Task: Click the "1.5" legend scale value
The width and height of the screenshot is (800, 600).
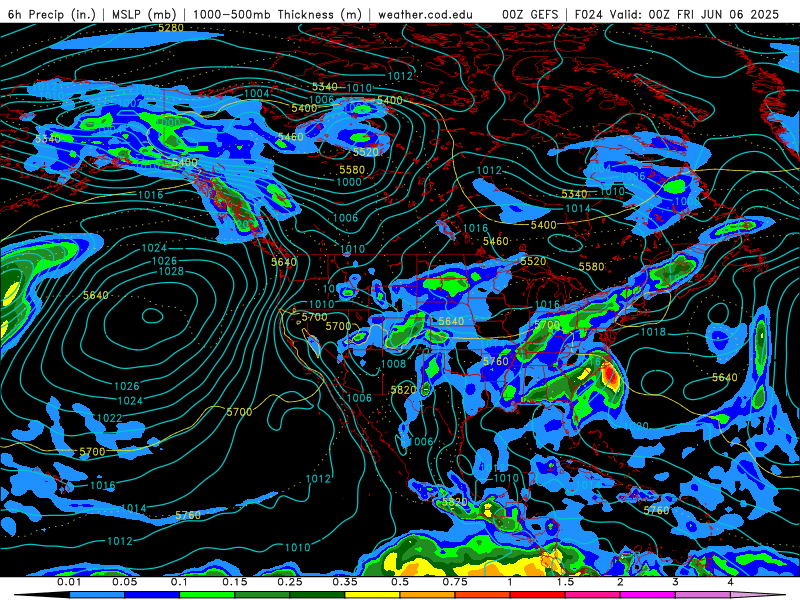Action: 565,582
